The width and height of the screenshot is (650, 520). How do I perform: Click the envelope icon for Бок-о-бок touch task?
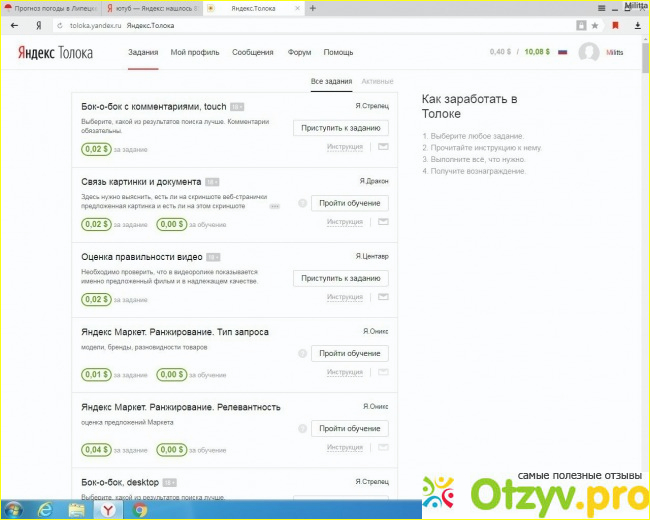pyautogui.click(x=382, y=147)
